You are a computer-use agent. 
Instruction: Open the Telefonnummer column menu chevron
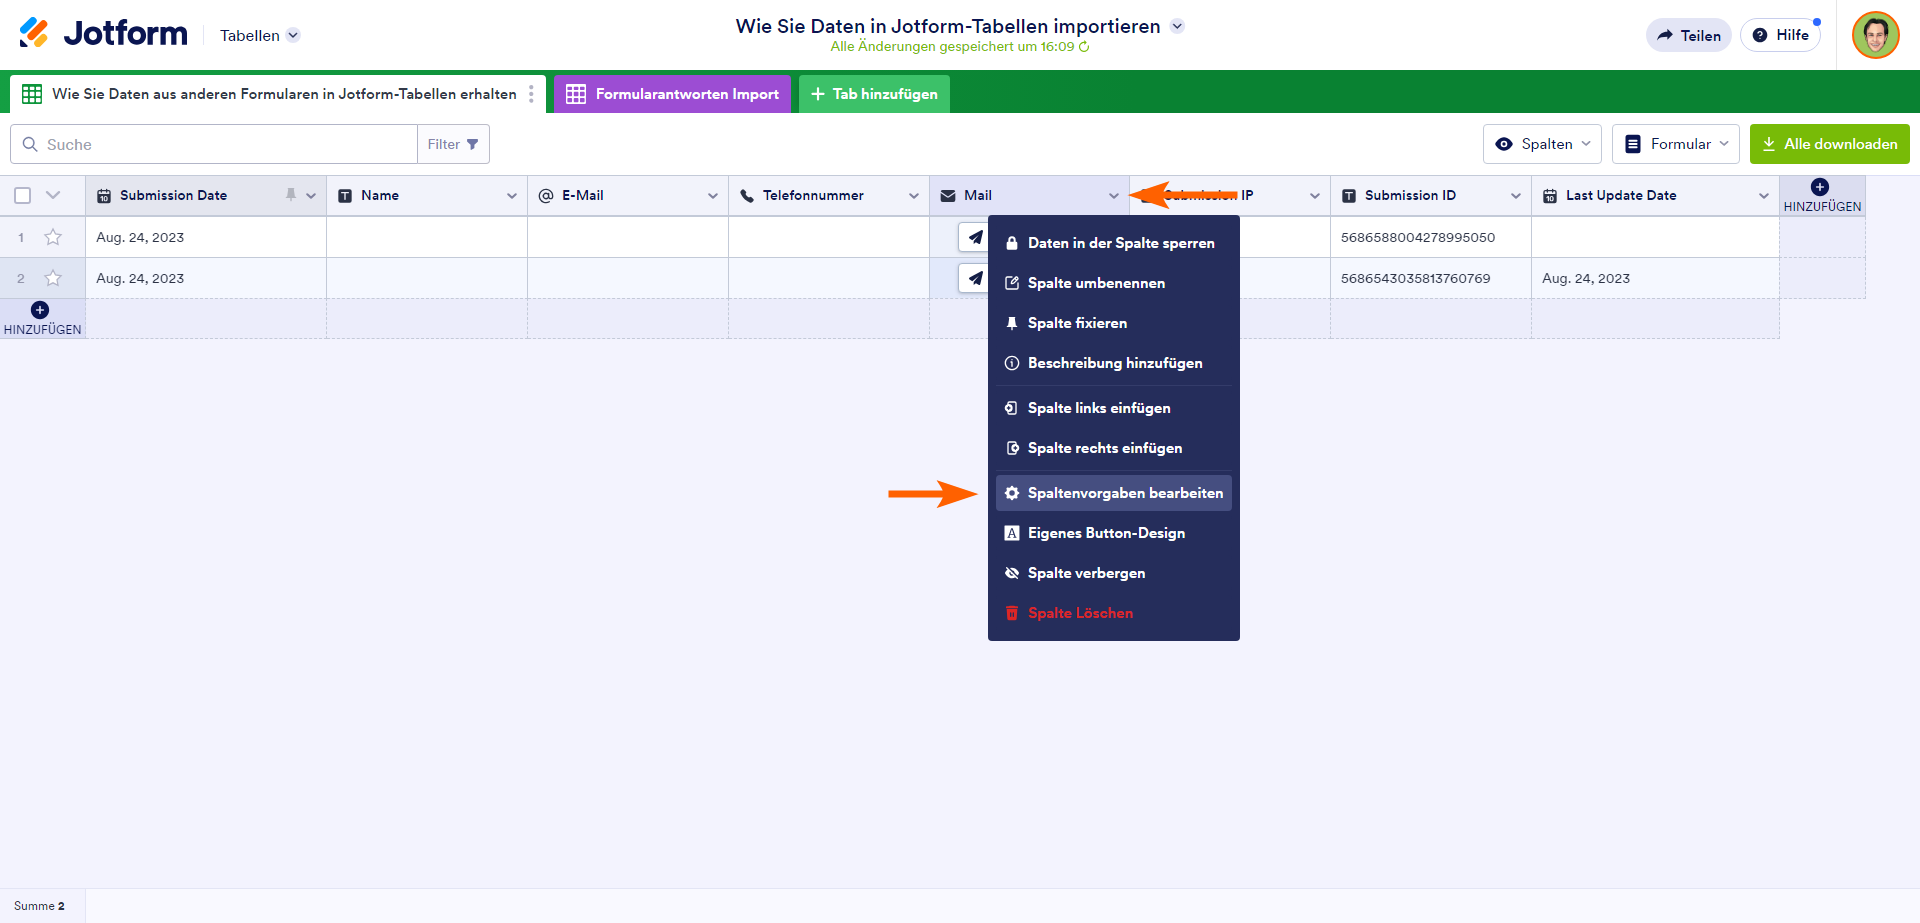point(914,196)
